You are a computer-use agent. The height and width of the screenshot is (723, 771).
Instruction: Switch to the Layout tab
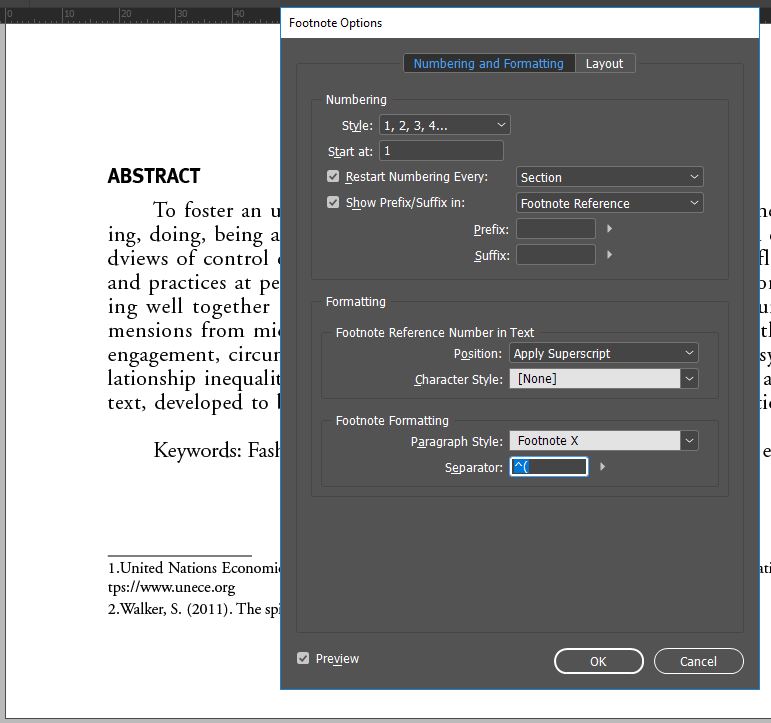pyautogui.click(x=604, y=63)
